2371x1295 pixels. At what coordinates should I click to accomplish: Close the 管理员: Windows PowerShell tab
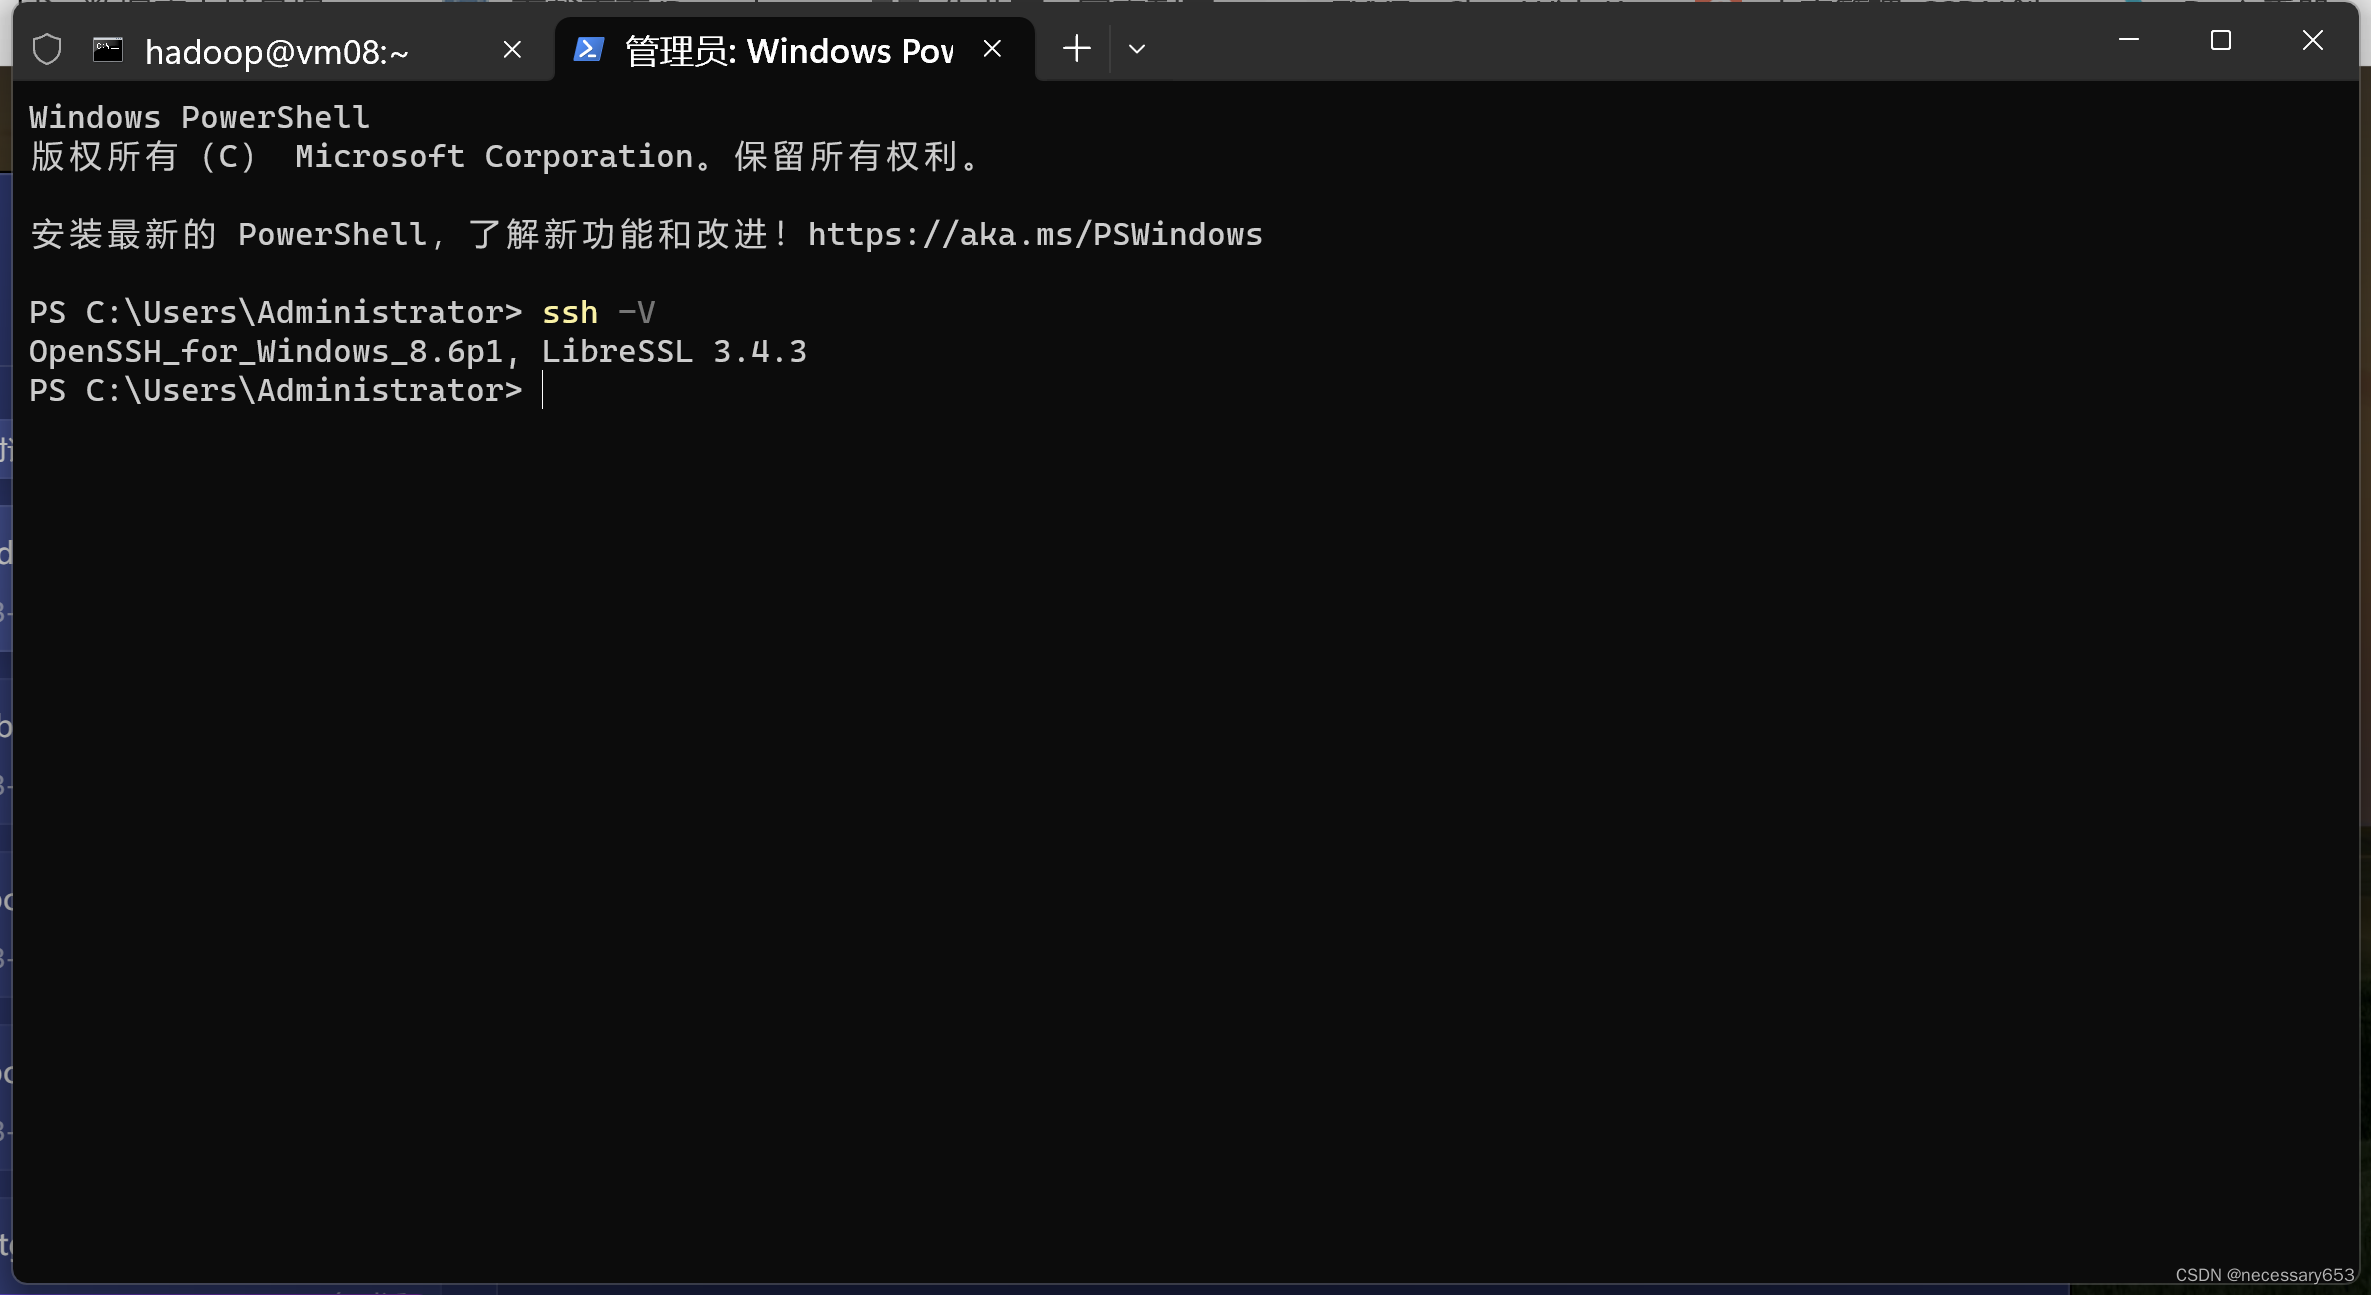[992, 49]
